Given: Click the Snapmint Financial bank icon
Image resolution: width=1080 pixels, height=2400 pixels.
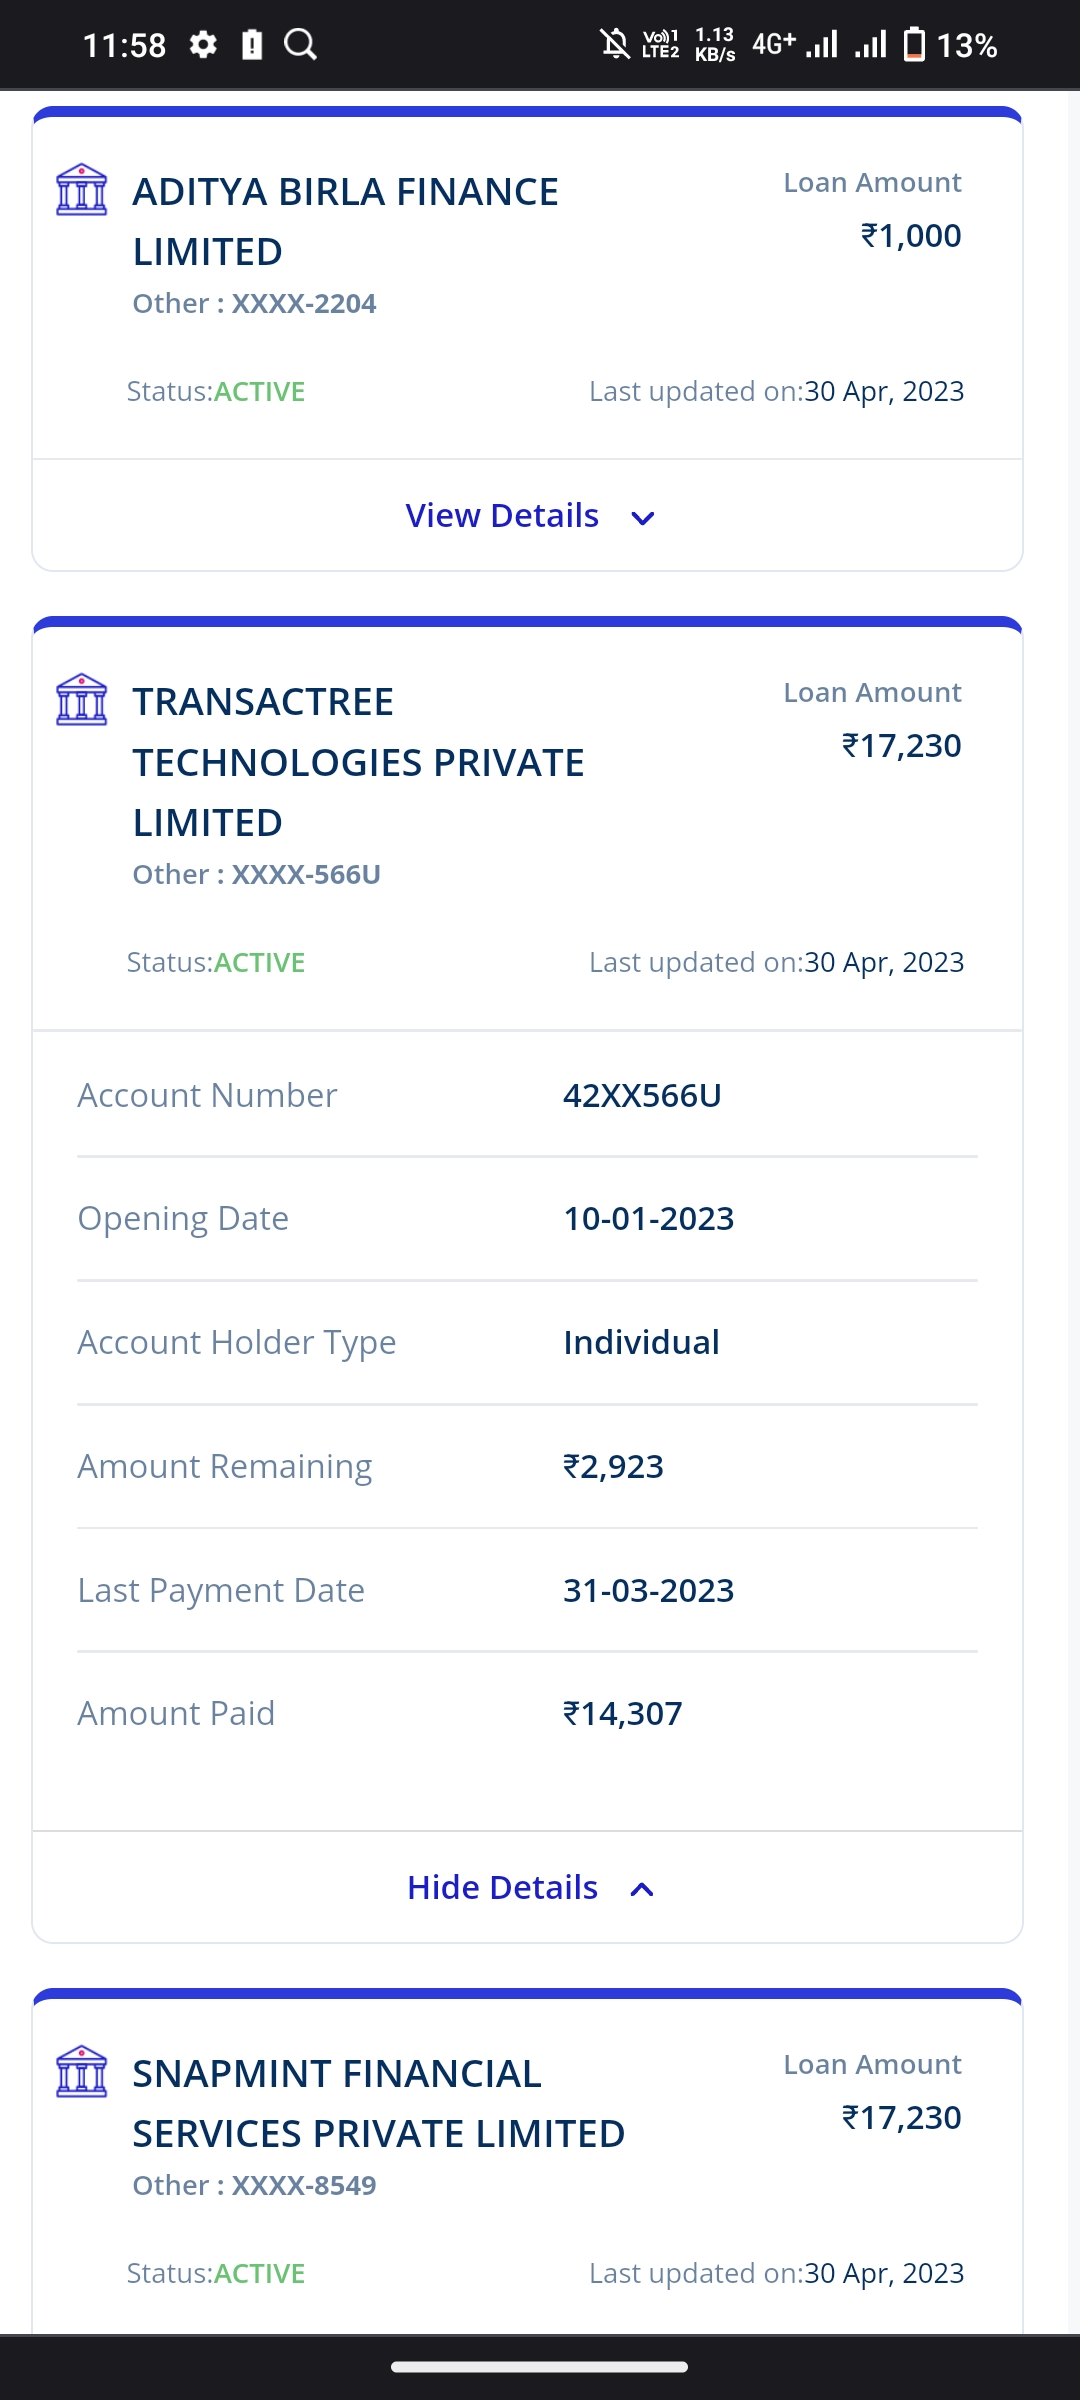Looking at the screenshot, I should tap(81, 2072).
